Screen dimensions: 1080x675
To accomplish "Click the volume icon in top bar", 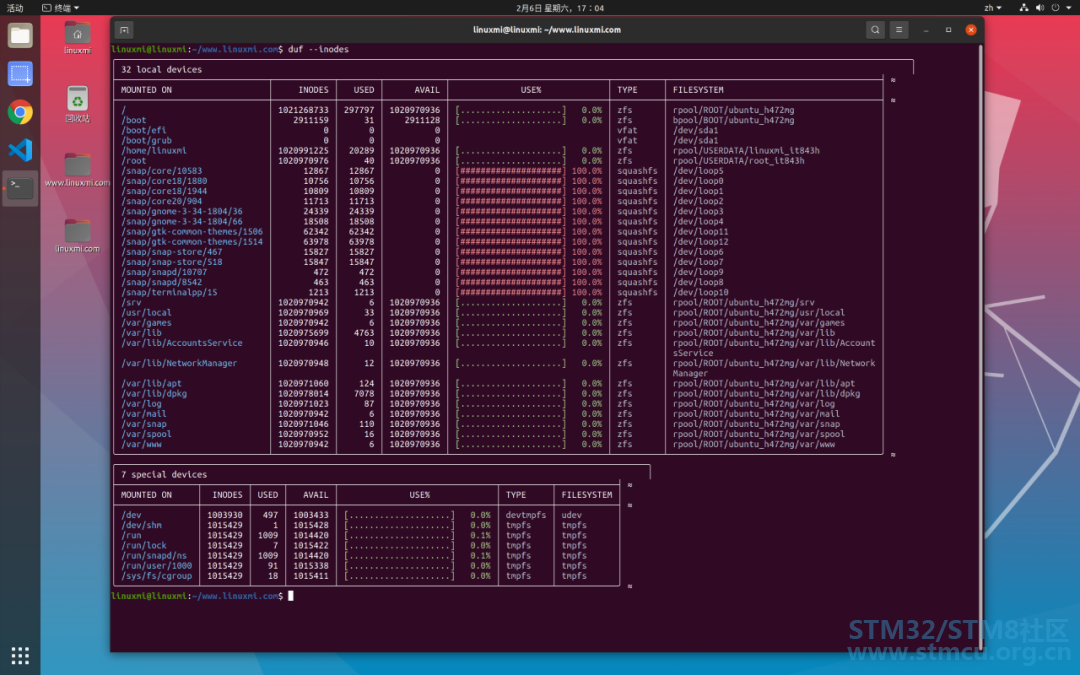I will click(1040, 8).
